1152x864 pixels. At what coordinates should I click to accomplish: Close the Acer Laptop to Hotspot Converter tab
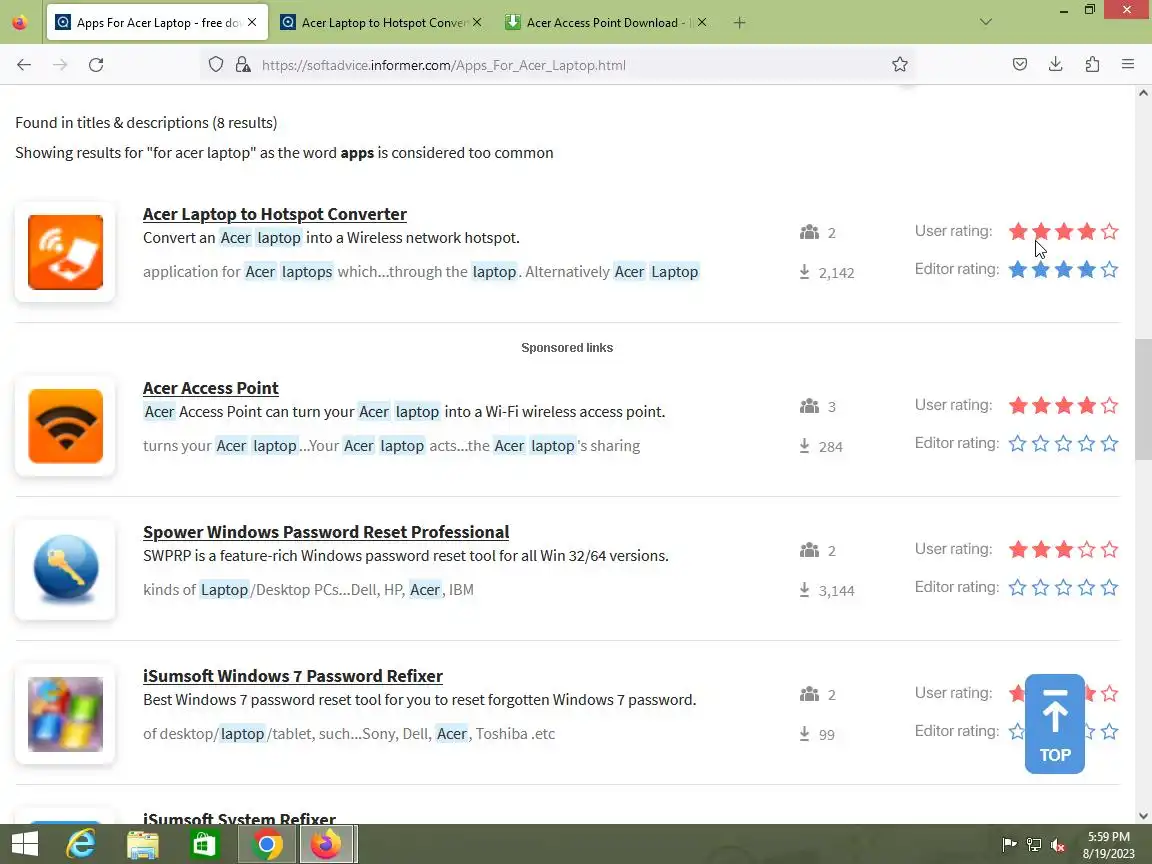click(x=477, y=23)
